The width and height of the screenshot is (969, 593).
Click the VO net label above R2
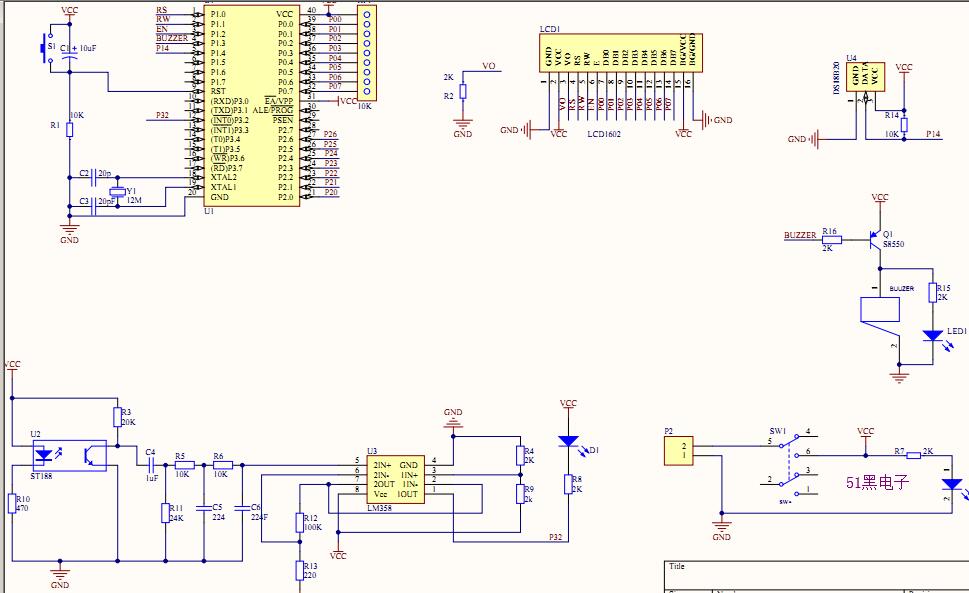point(489,66)
